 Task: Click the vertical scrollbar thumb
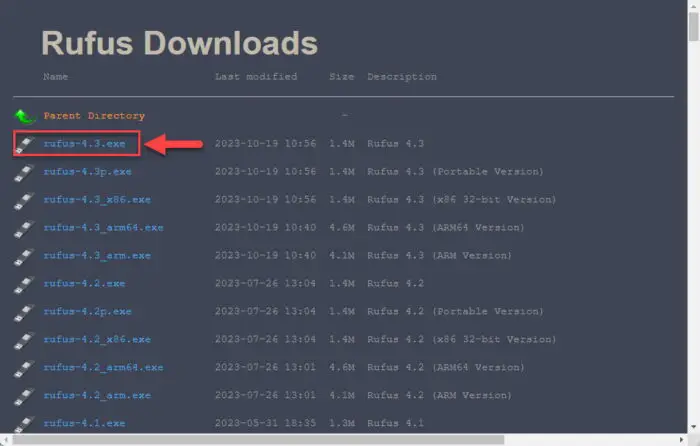693,27
